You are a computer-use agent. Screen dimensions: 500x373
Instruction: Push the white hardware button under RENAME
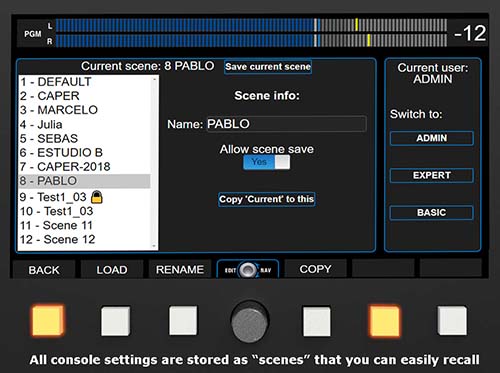point(183,321)
